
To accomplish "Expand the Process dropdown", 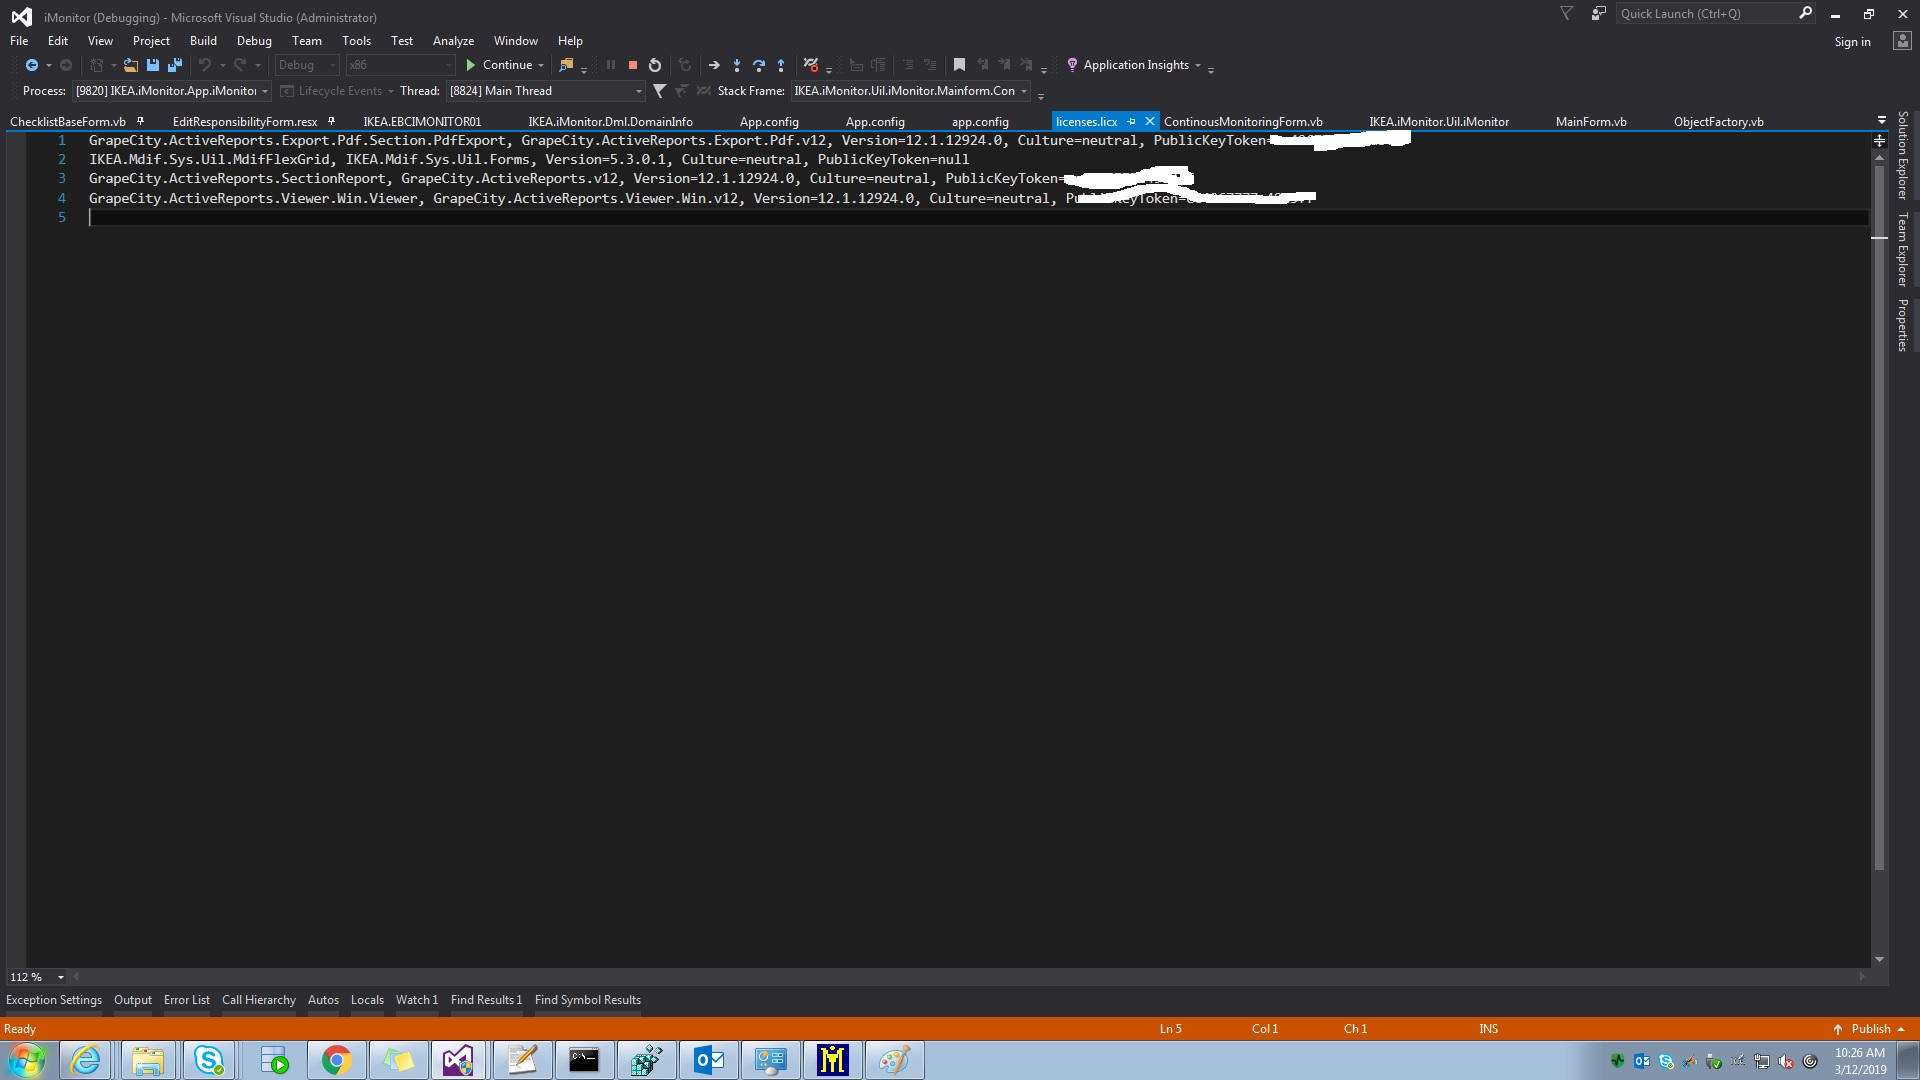I will click(x=265, y=91).
